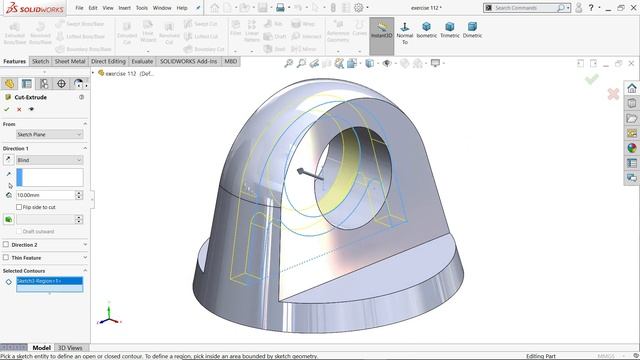
Task: Open the SOLIDWORKS Forum task pane icon
Action: (632, 178)
